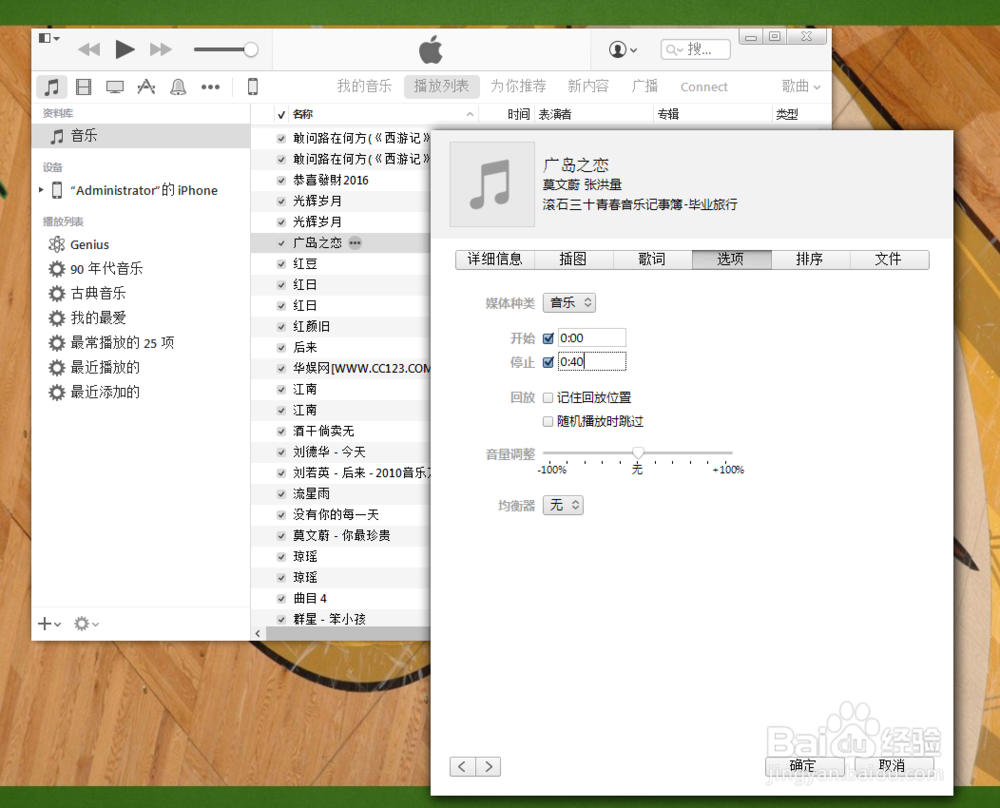Click the search field in iTunes toolbar
The image size is (1000, 808).
click(695, 49)
